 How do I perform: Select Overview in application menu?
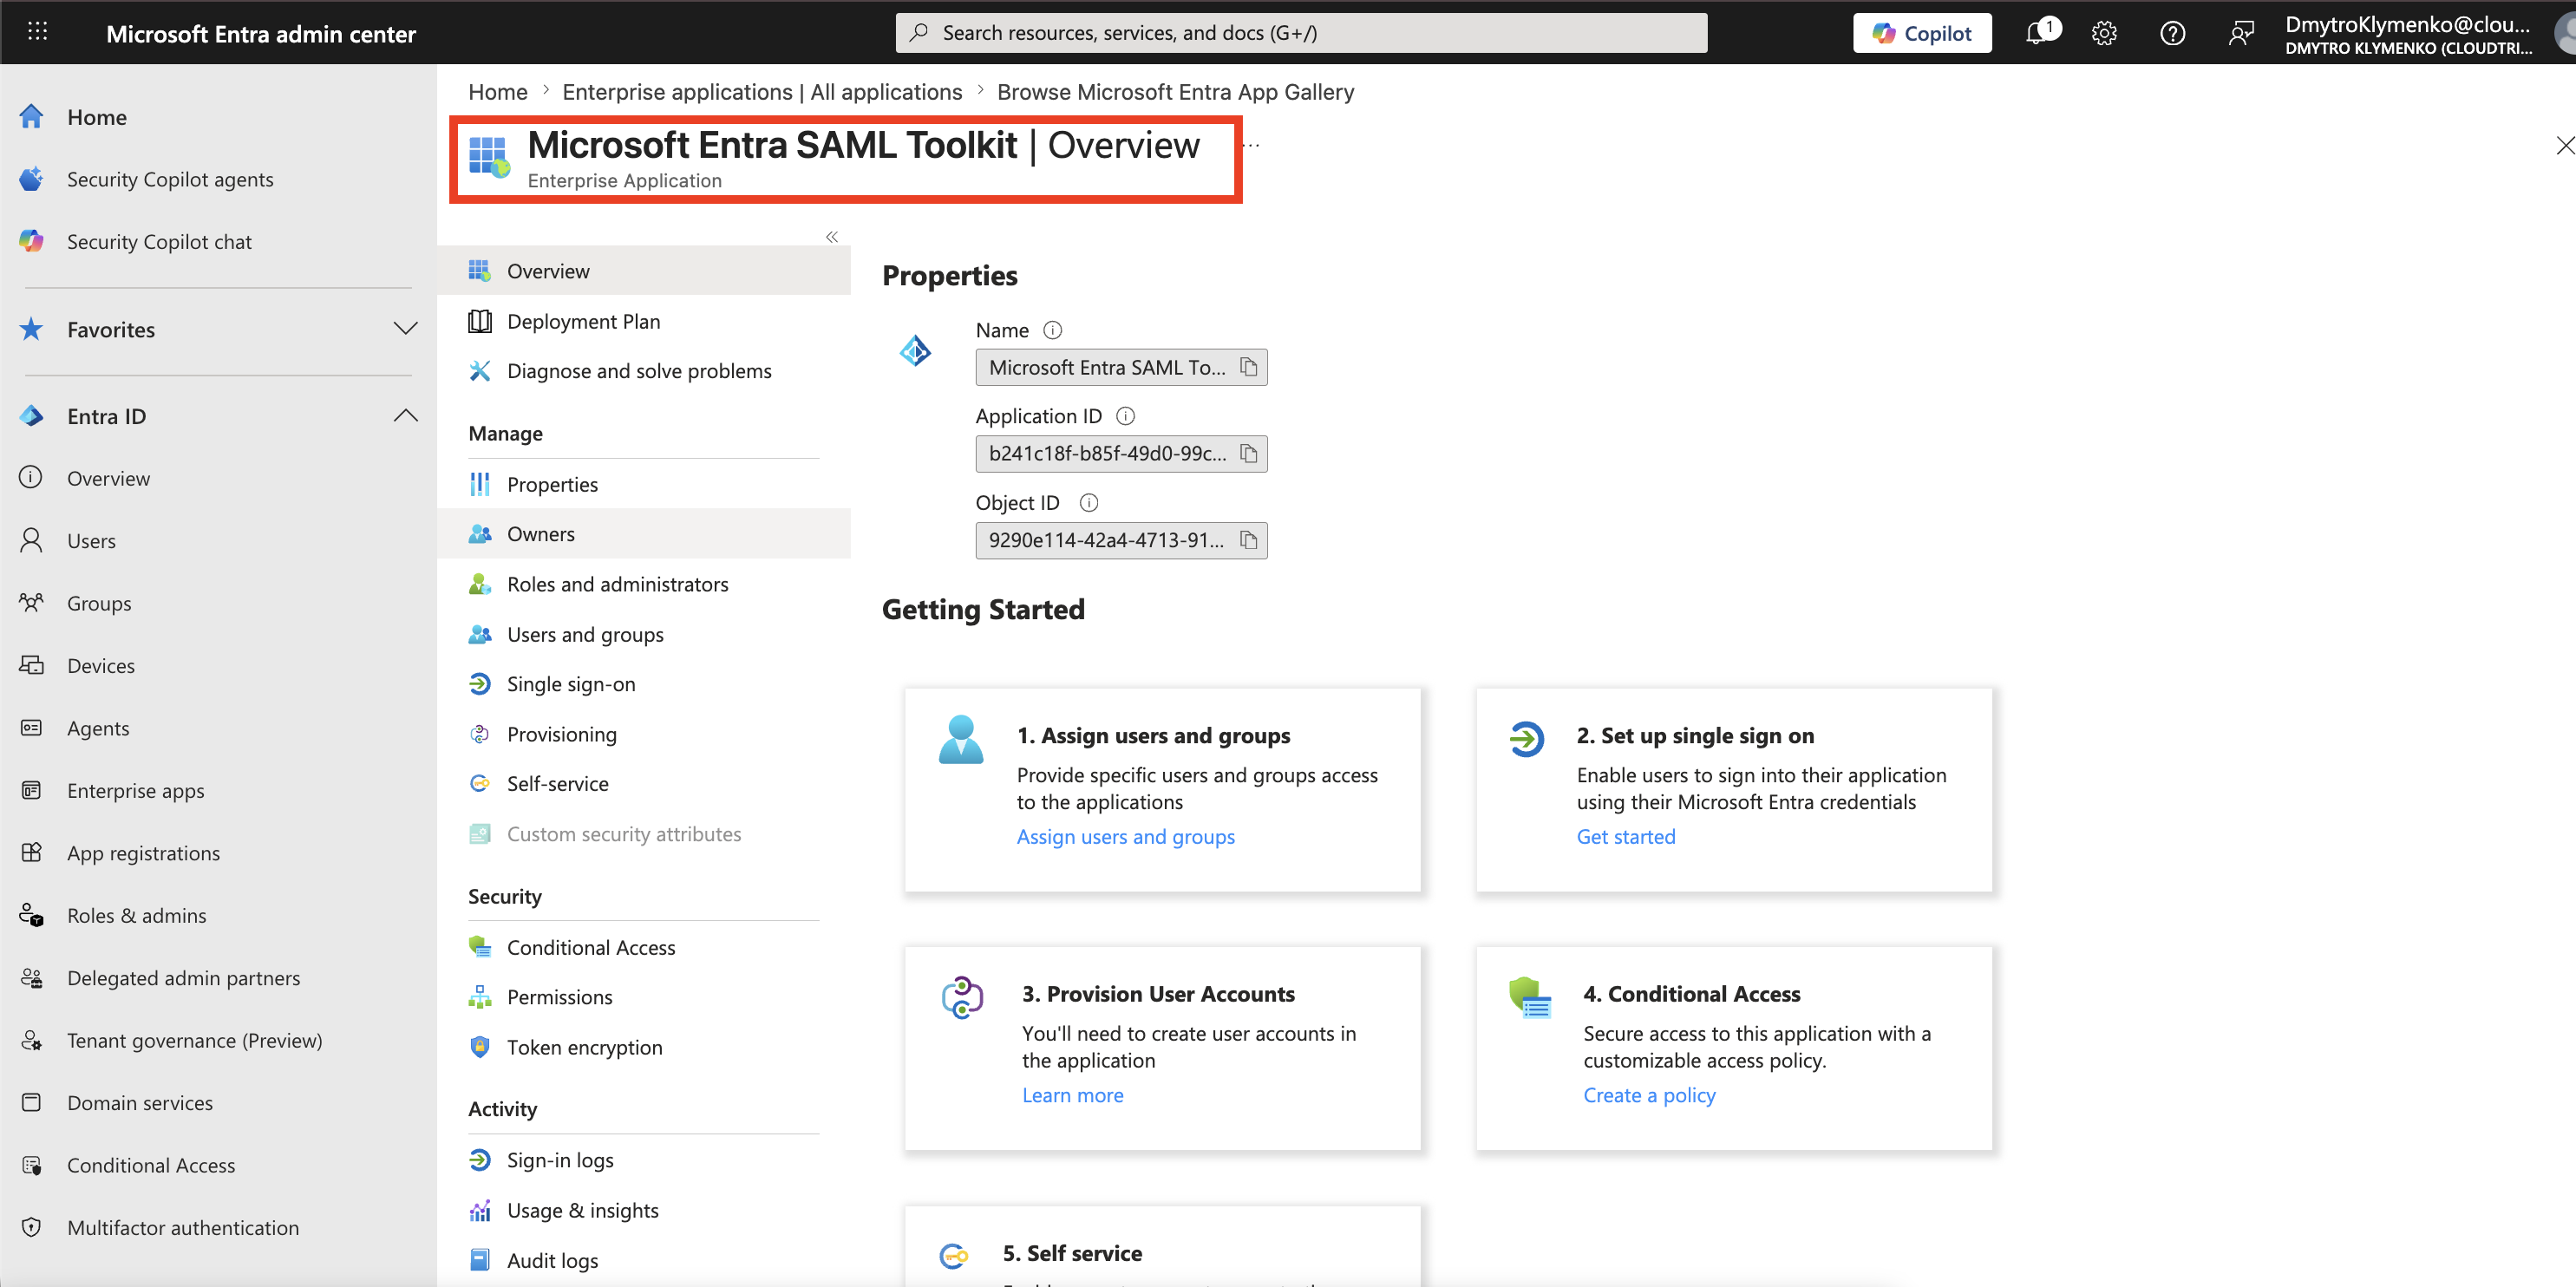(x=644, y=271)
